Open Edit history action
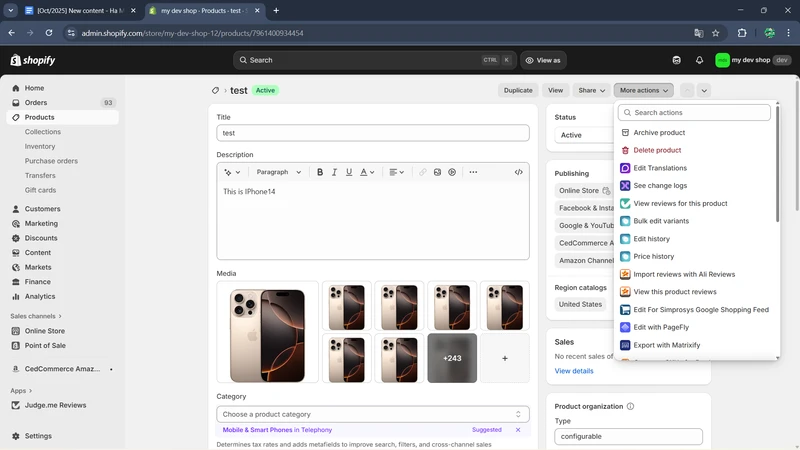Image resolution: width=800 pixels, height=450 pixels. (x=694, y=239)
